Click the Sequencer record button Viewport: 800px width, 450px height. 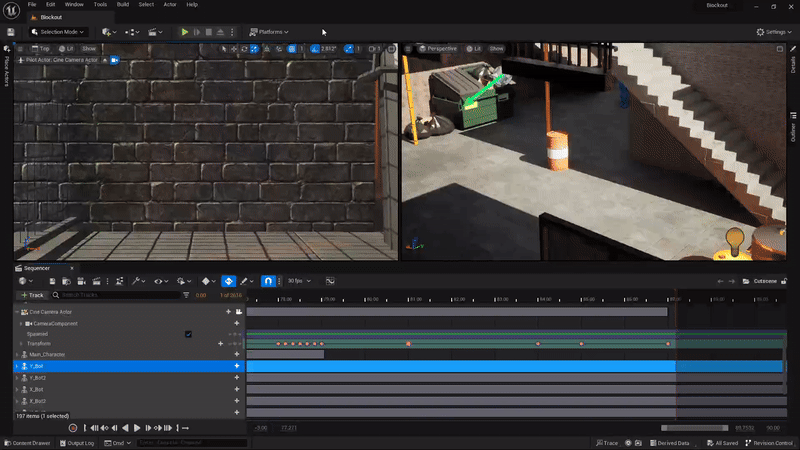click(73, 428)
